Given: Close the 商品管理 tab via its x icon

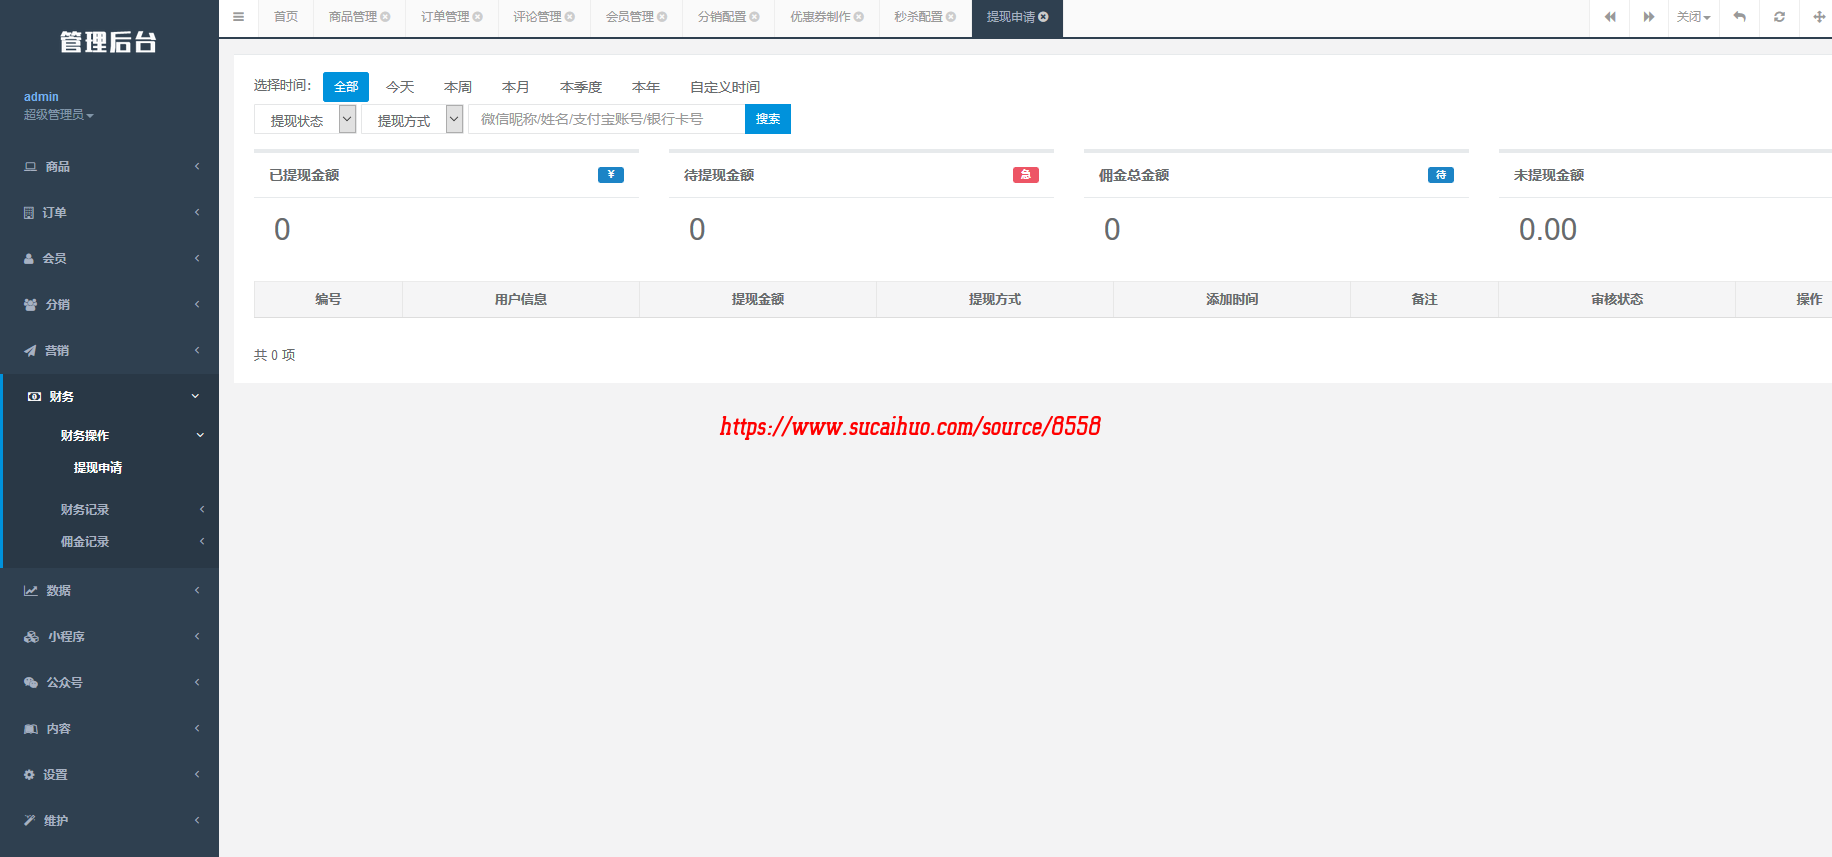Looking at the screenshot, I should (386, 17).
